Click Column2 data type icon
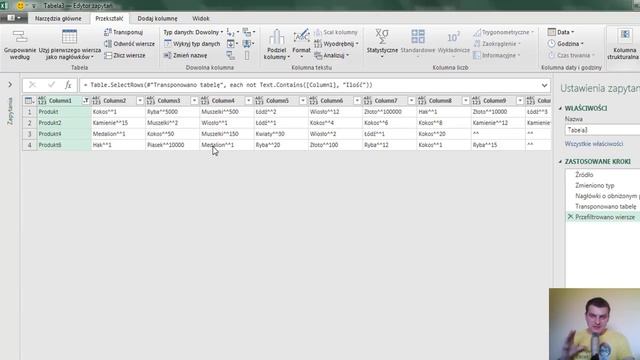 [96, 101]
